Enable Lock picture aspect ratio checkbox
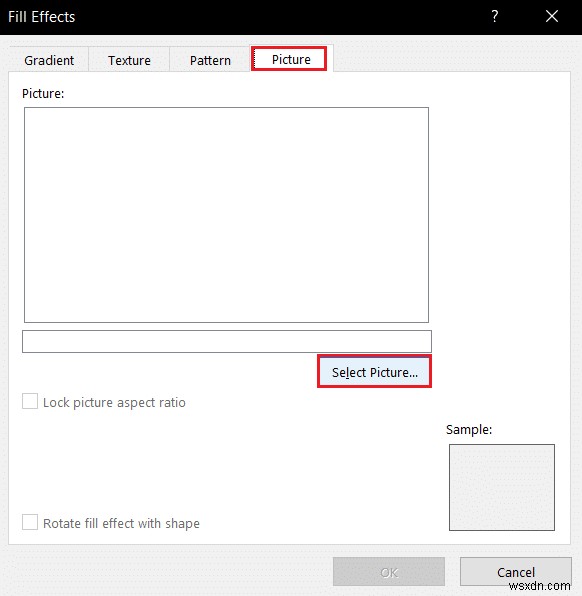Screen dimensions: 582x596 pyautogui.click(x=30, y=401)
